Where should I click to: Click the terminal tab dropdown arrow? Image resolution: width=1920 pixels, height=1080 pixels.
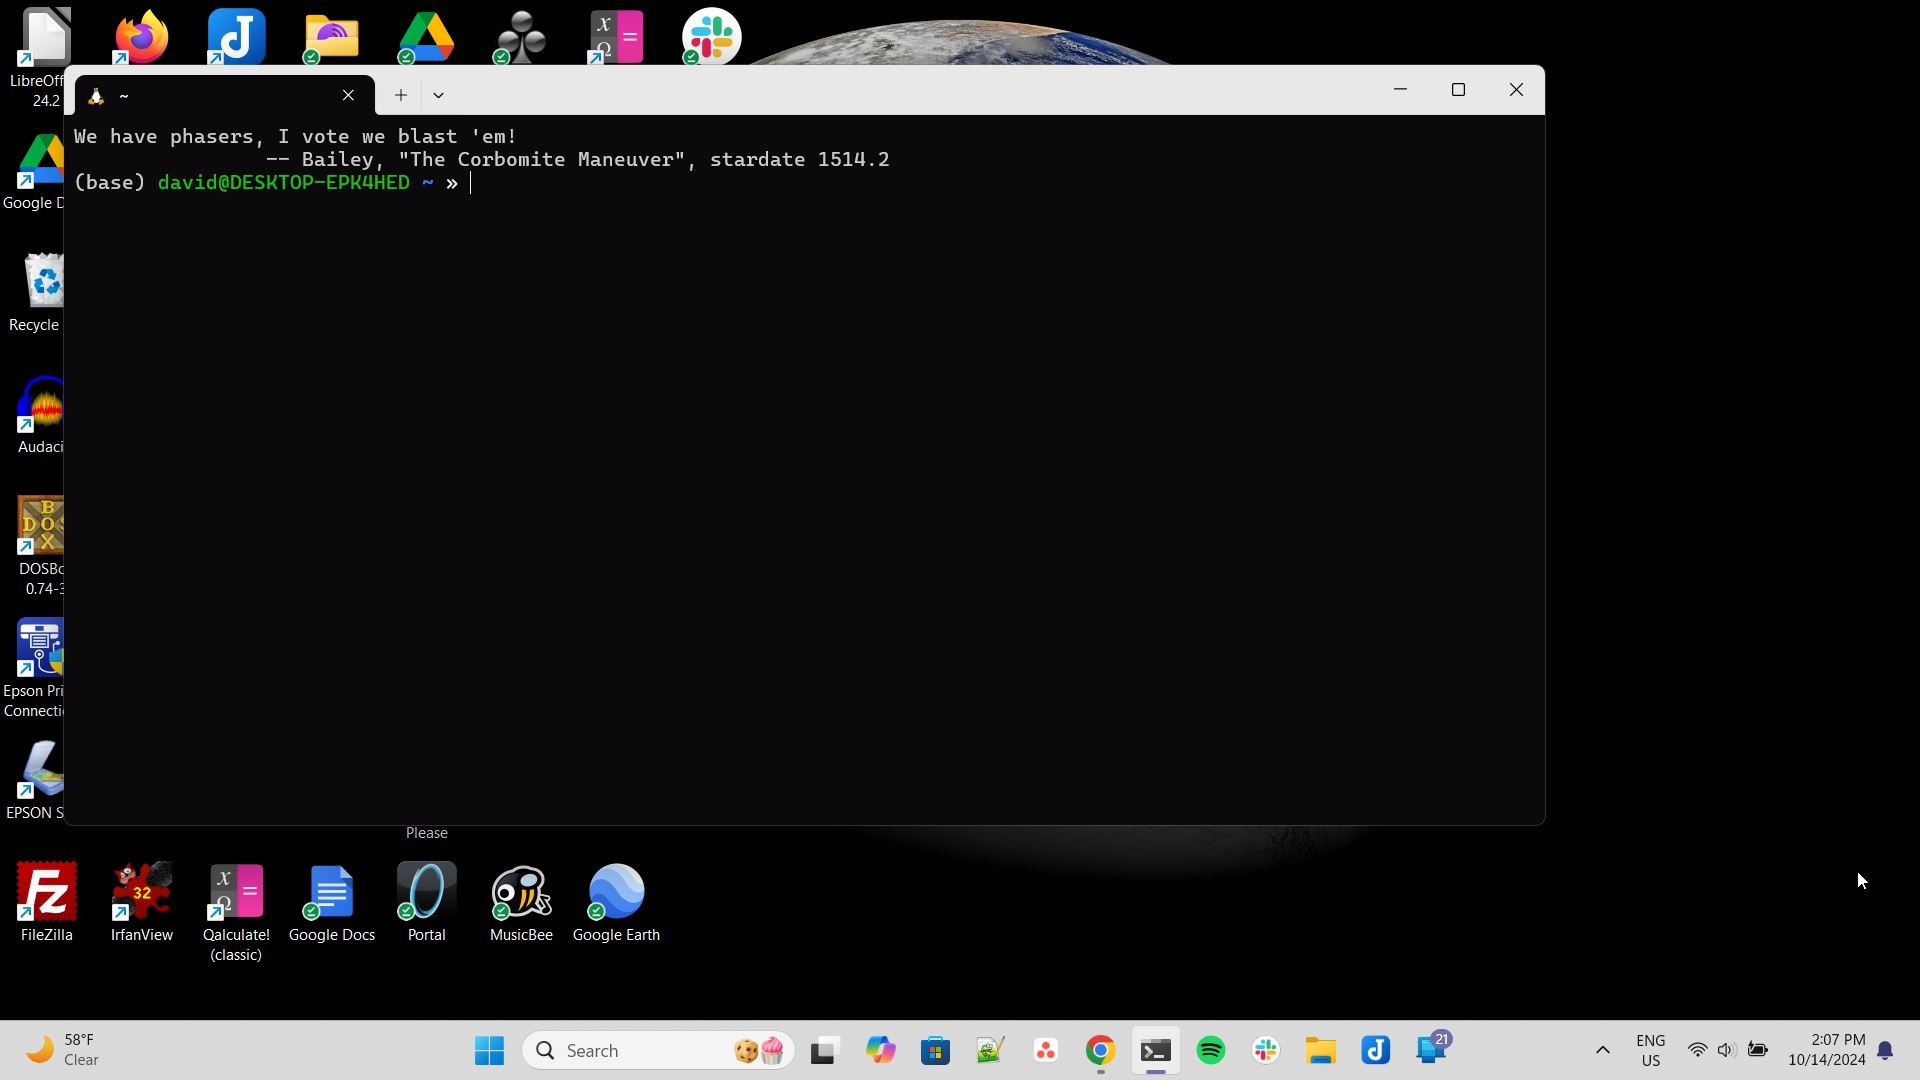coord(439,94)
